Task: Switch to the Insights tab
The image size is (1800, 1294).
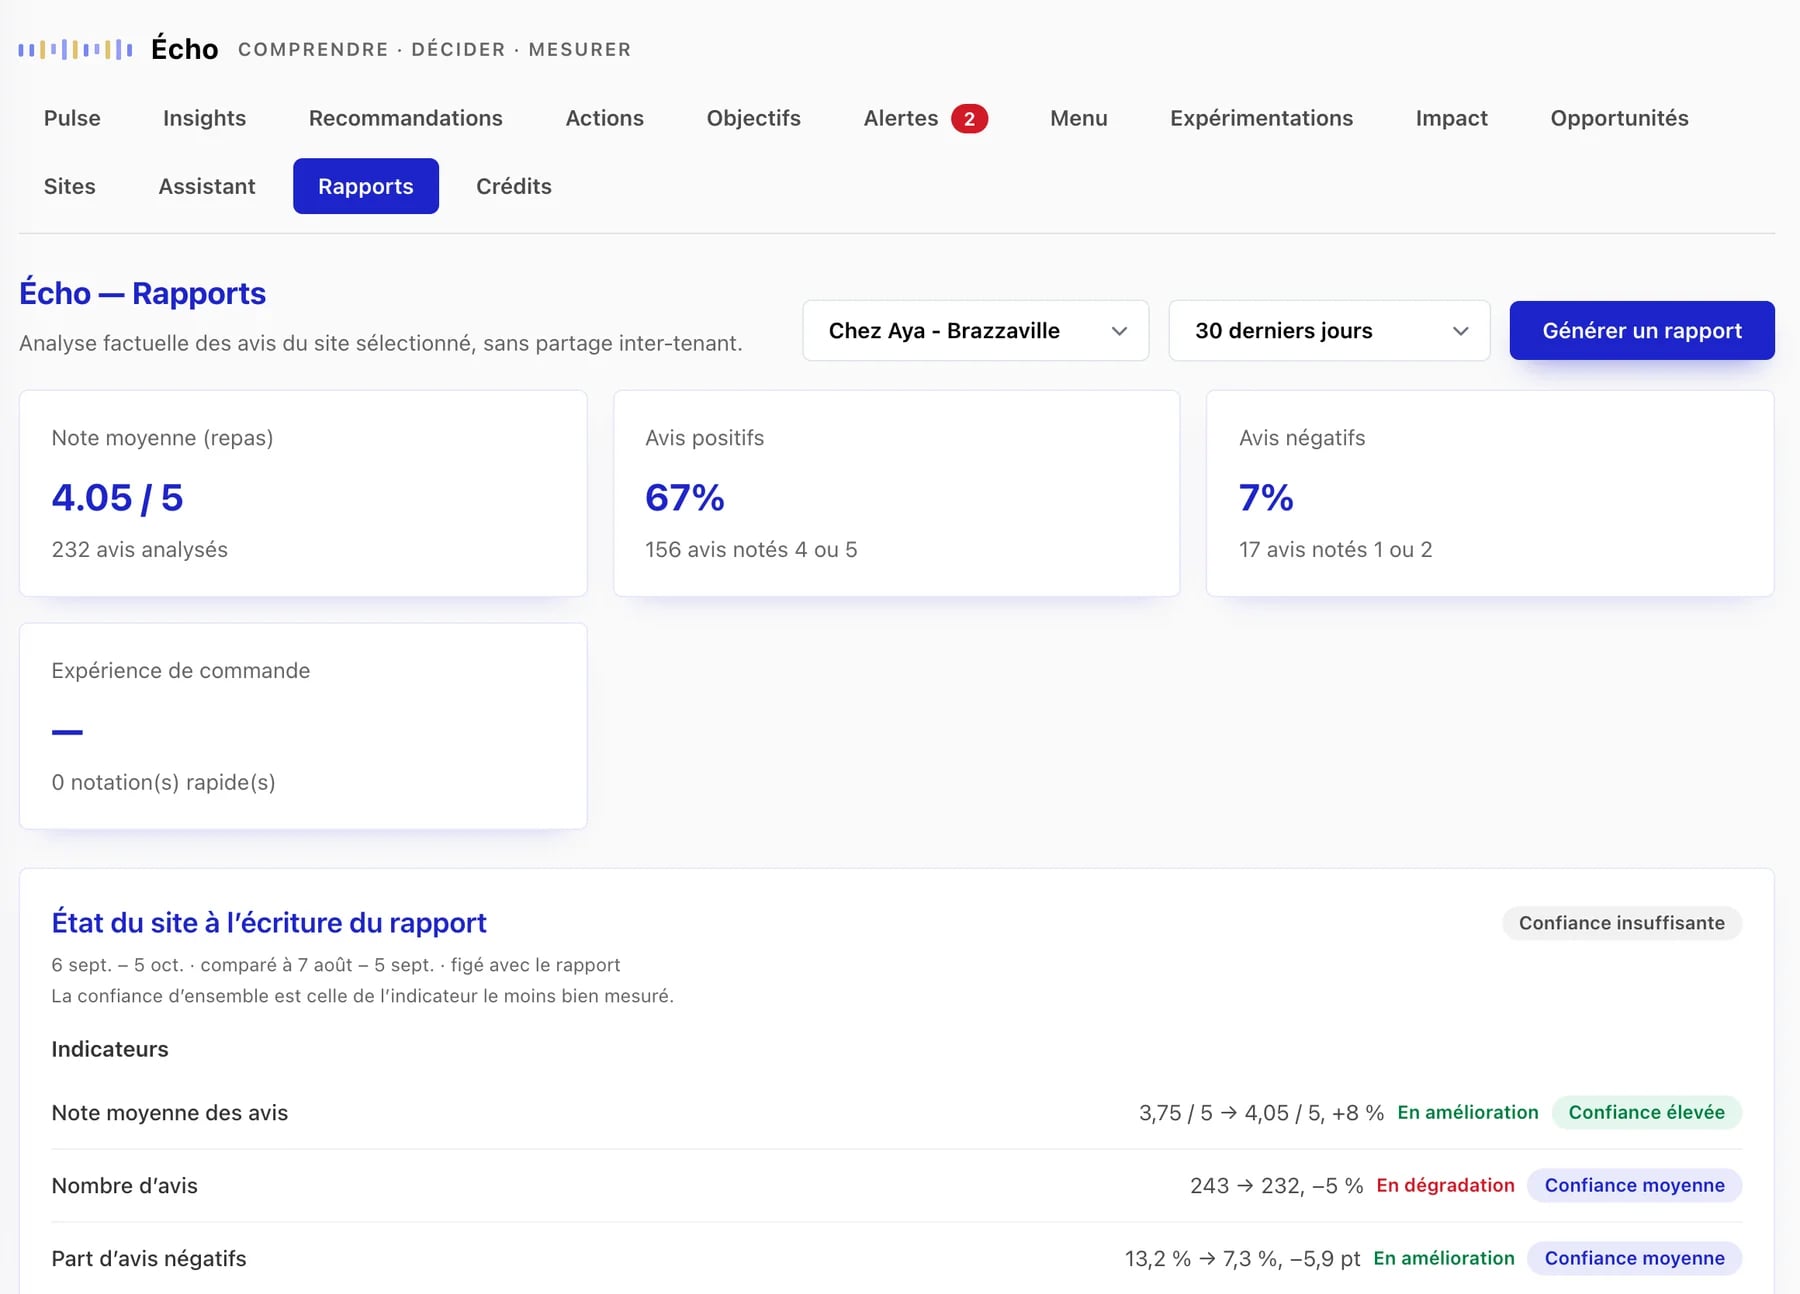Action: pyautogui.click(x=204, y=118)
